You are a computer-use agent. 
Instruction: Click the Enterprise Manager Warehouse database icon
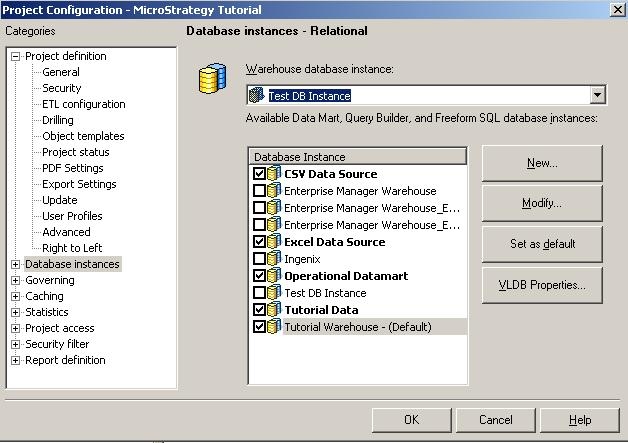coord(275,191)
